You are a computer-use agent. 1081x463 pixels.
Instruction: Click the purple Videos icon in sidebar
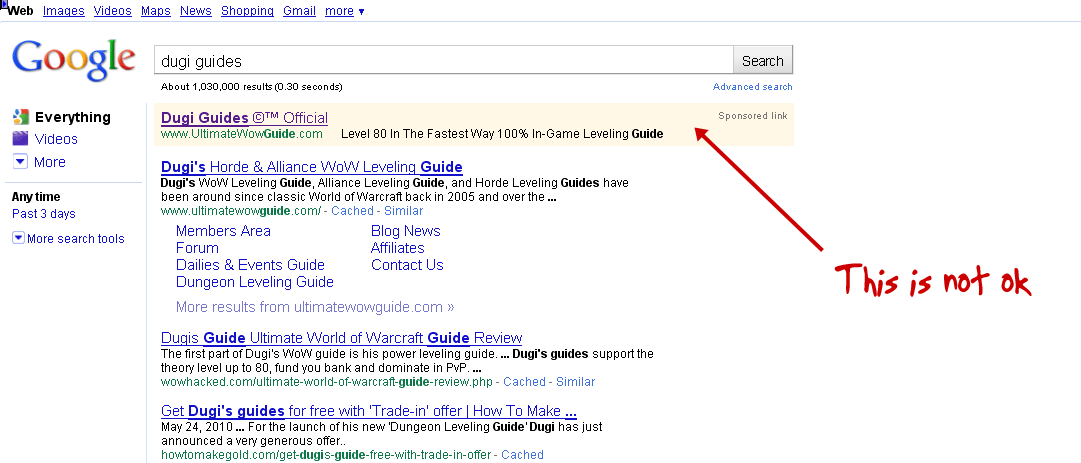pos(21,138)
